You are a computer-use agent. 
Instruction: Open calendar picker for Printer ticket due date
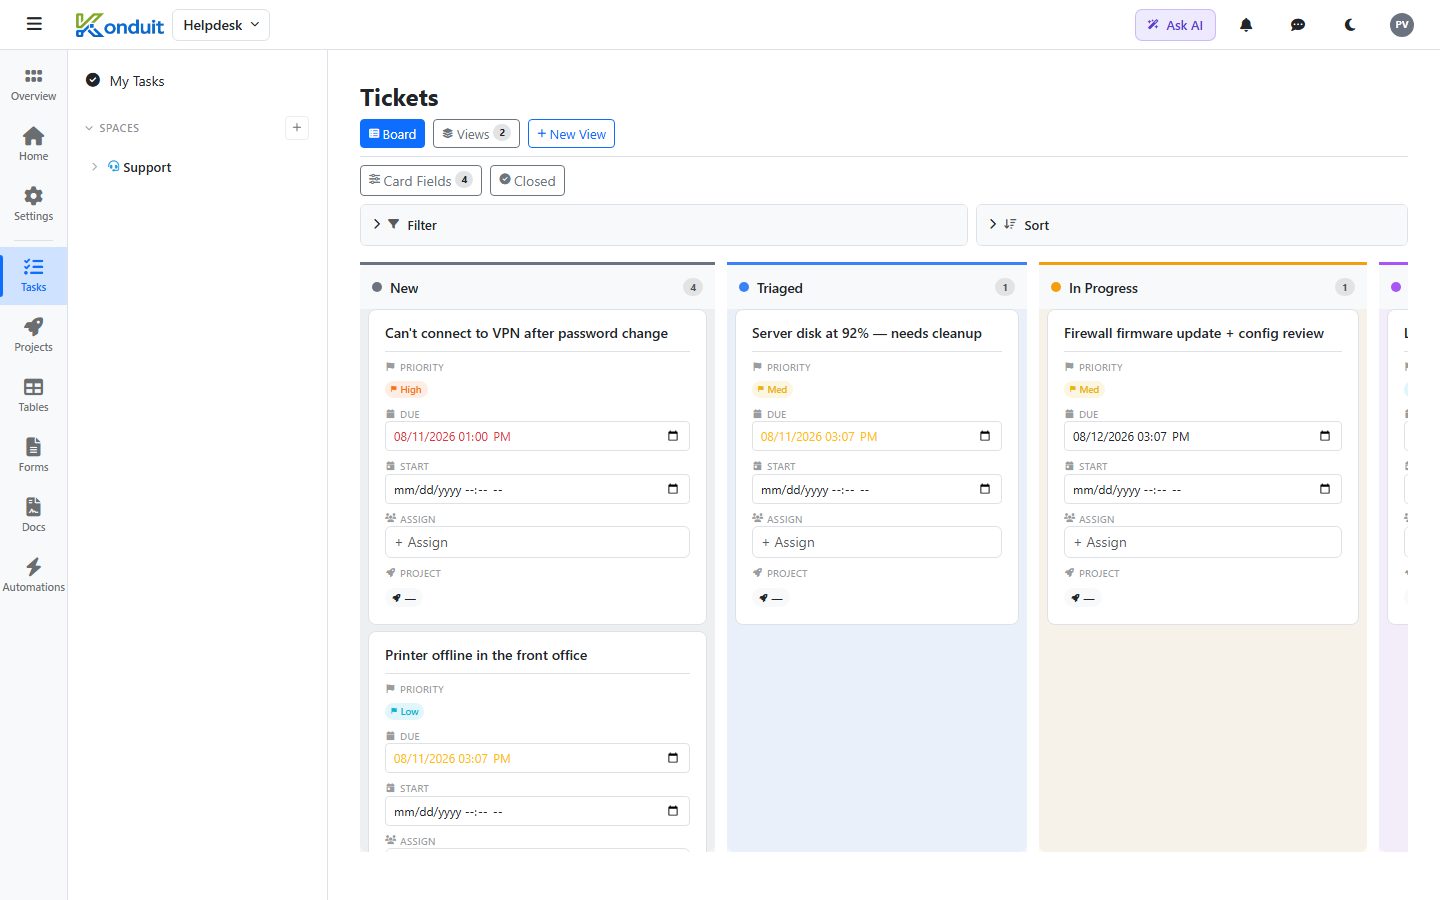673,758
